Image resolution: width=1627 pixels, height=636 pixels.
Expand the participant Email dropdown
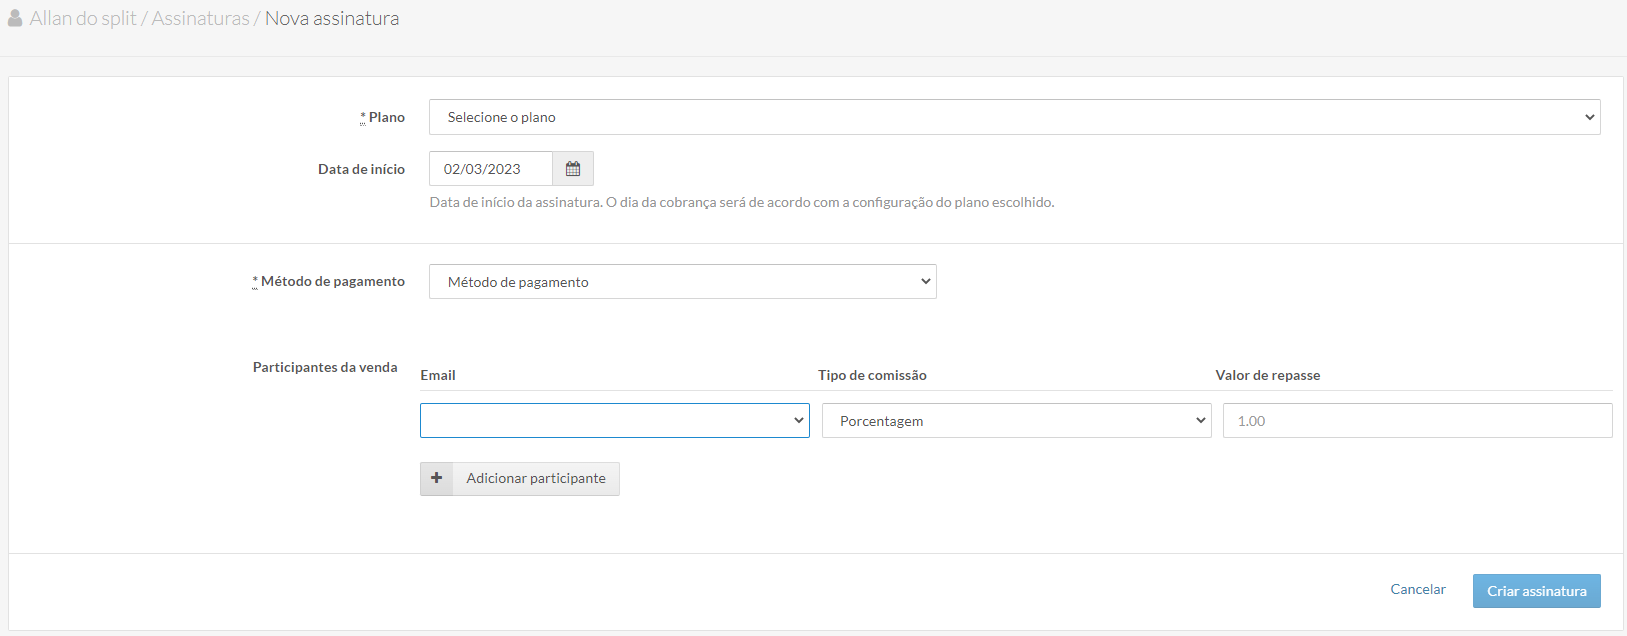pyautogui.click(x=614, y=421)
